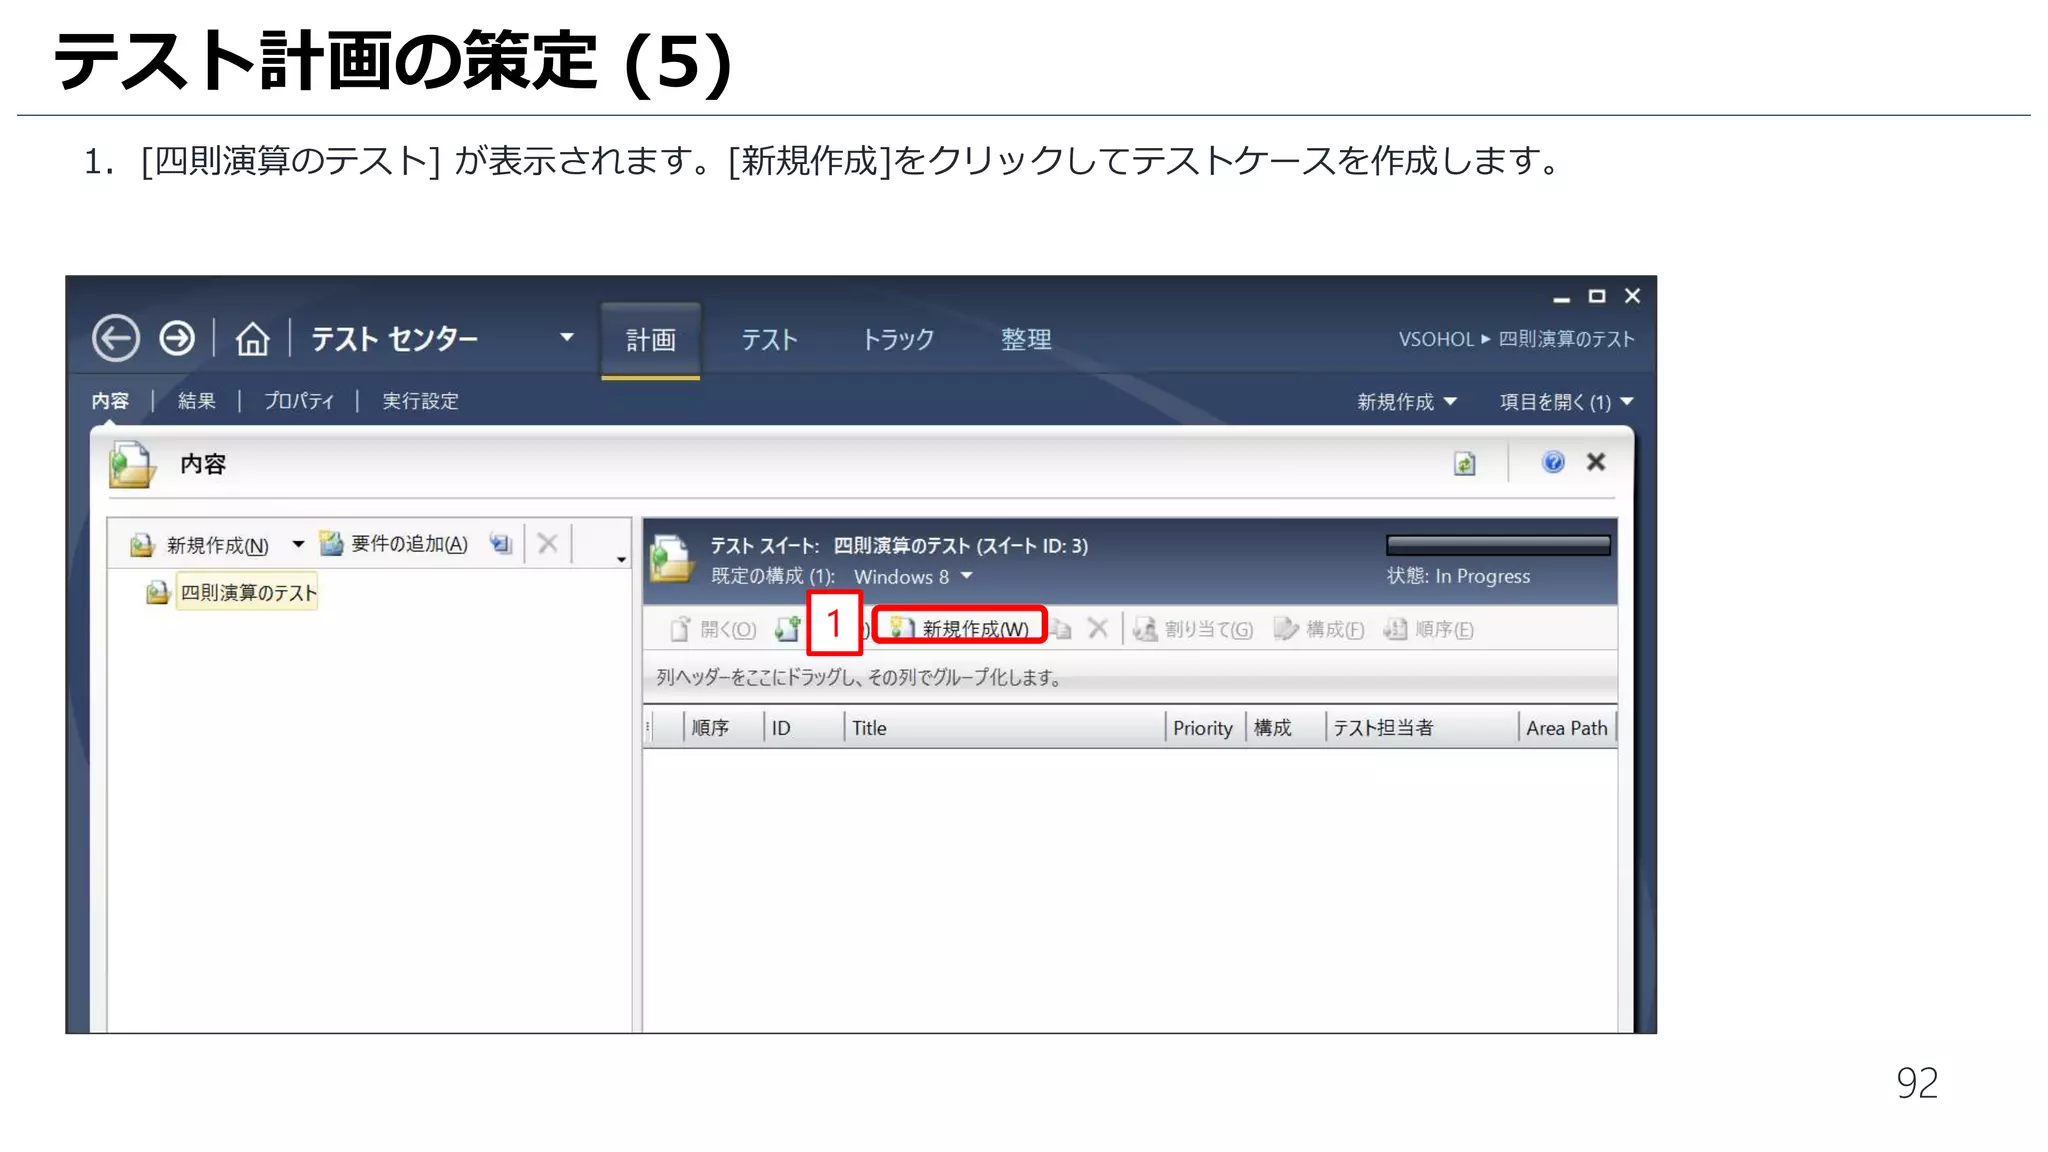The width and height of the screenshot is (2048, 1152).
Task: Click the 順序 column header
Action: click(724, 728)
